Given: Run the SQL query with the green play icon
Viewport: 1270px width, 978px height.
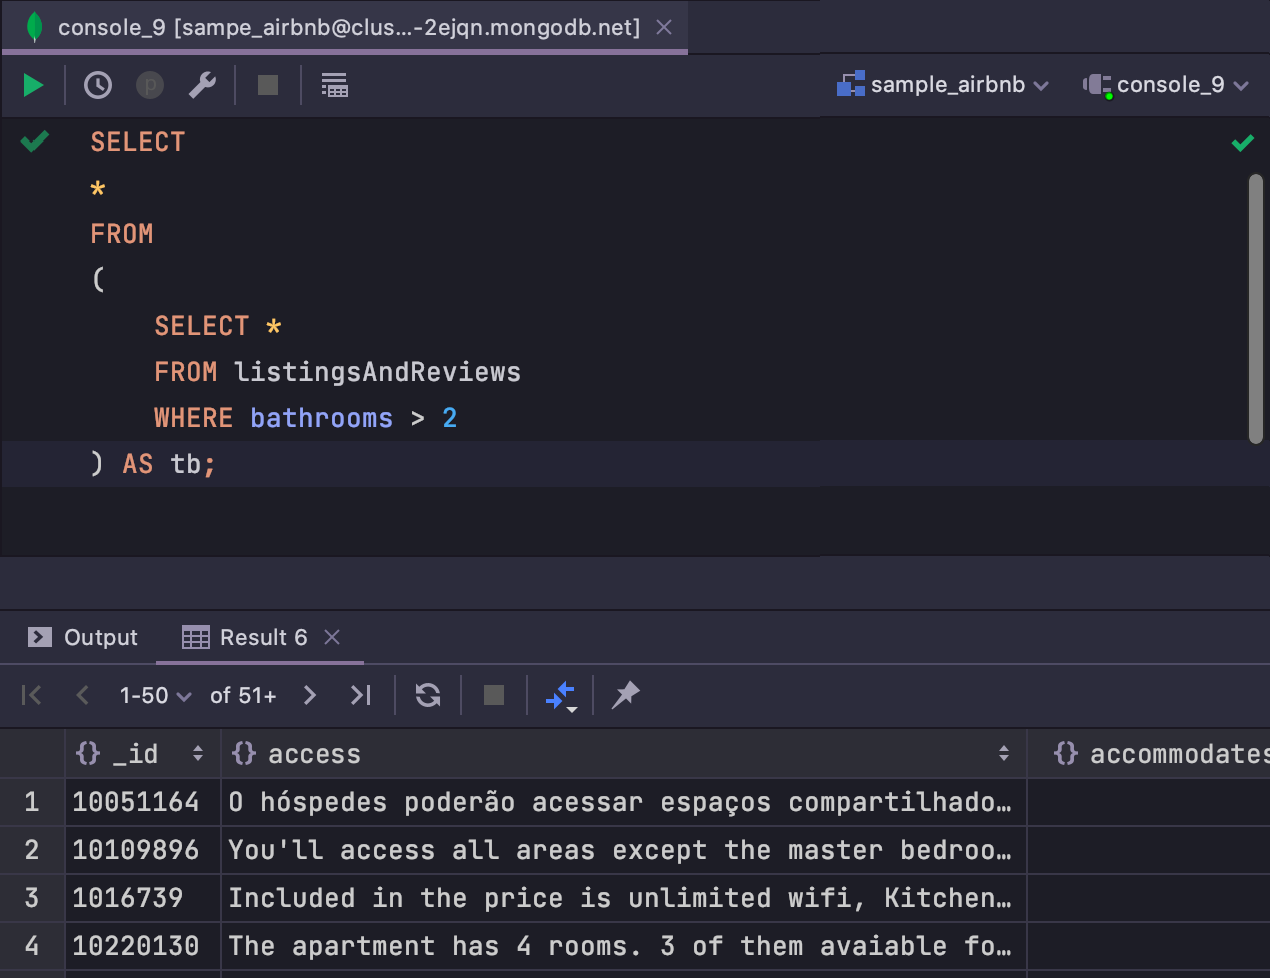Looking at the screenshot, I should [33, 84].
